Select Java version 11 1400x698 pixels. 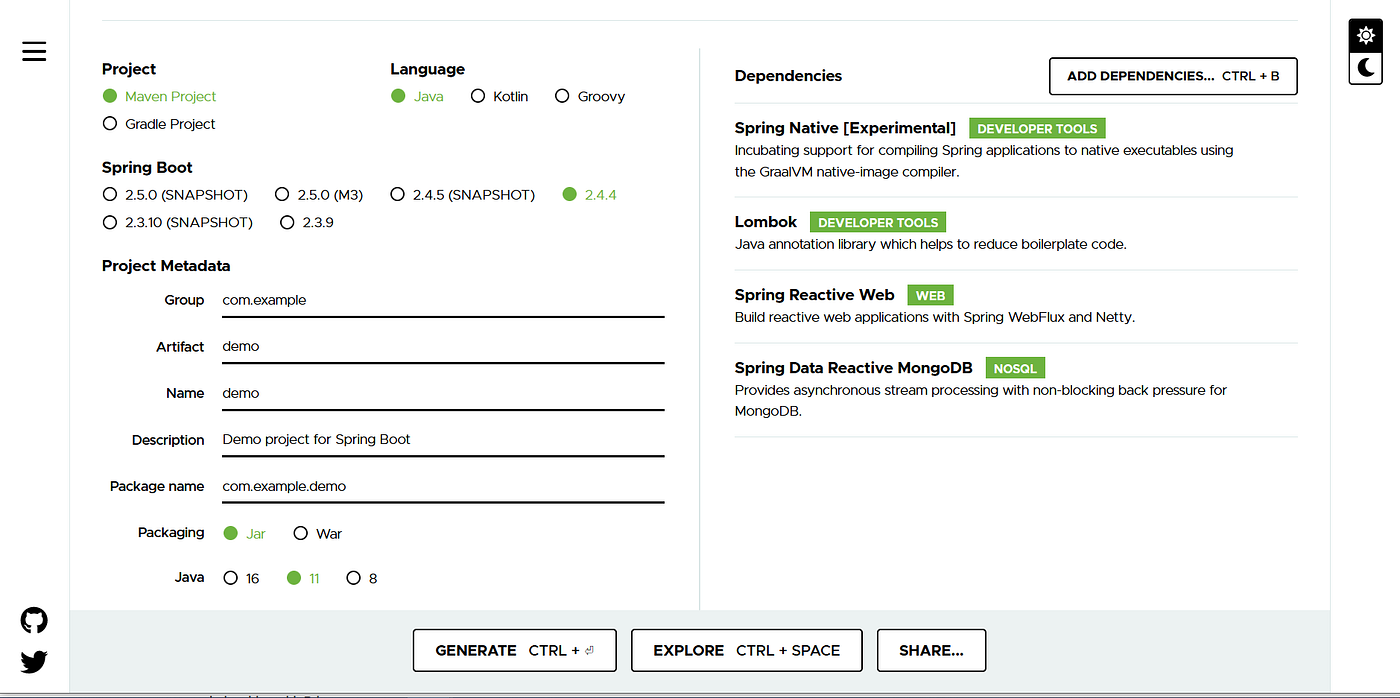tap(303, 578)
